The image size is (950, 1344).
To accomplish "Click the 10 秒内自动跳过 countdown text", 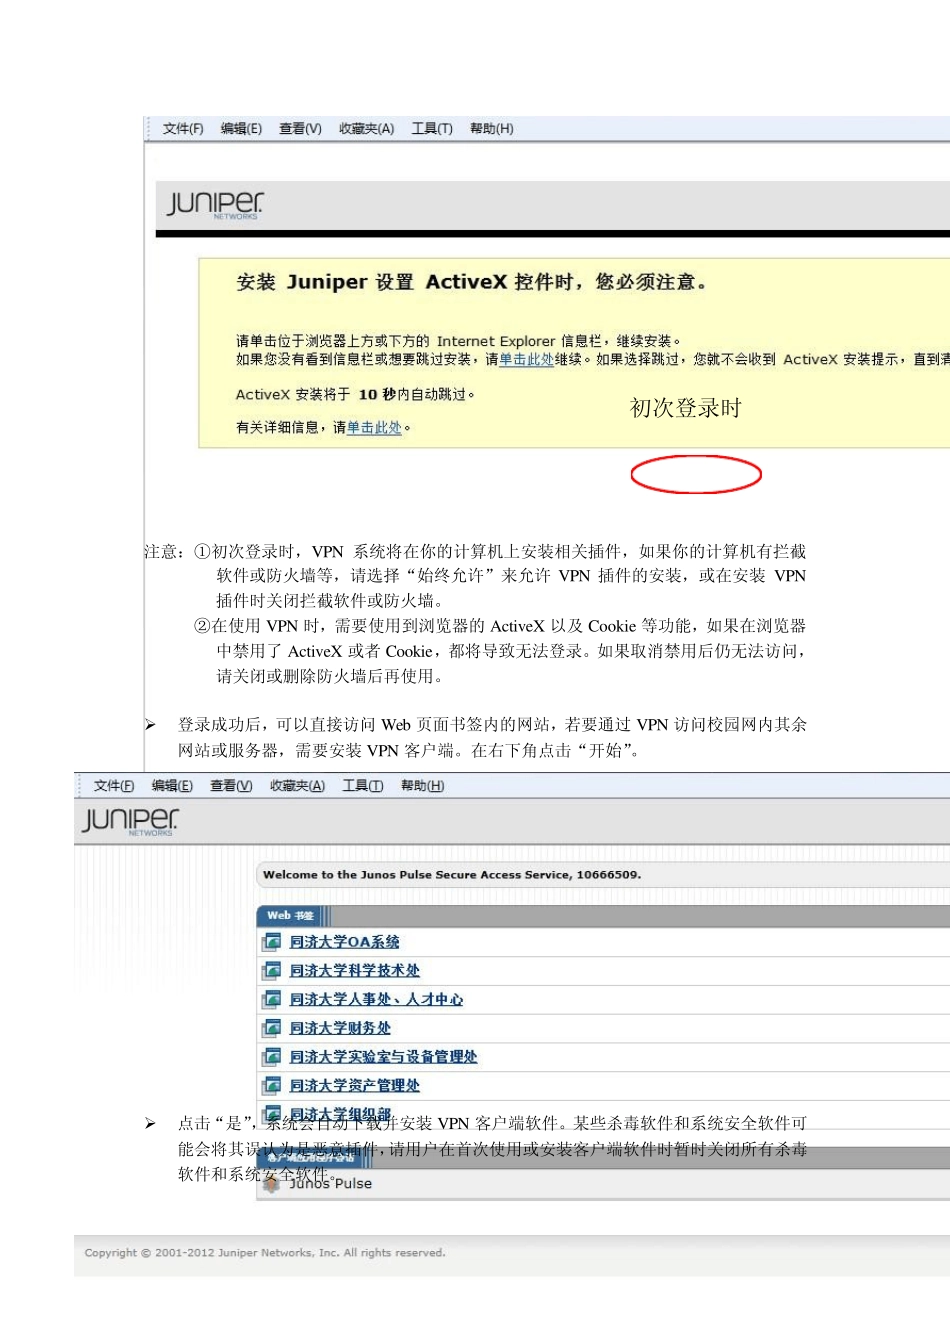I will click(x=417, y=395).
